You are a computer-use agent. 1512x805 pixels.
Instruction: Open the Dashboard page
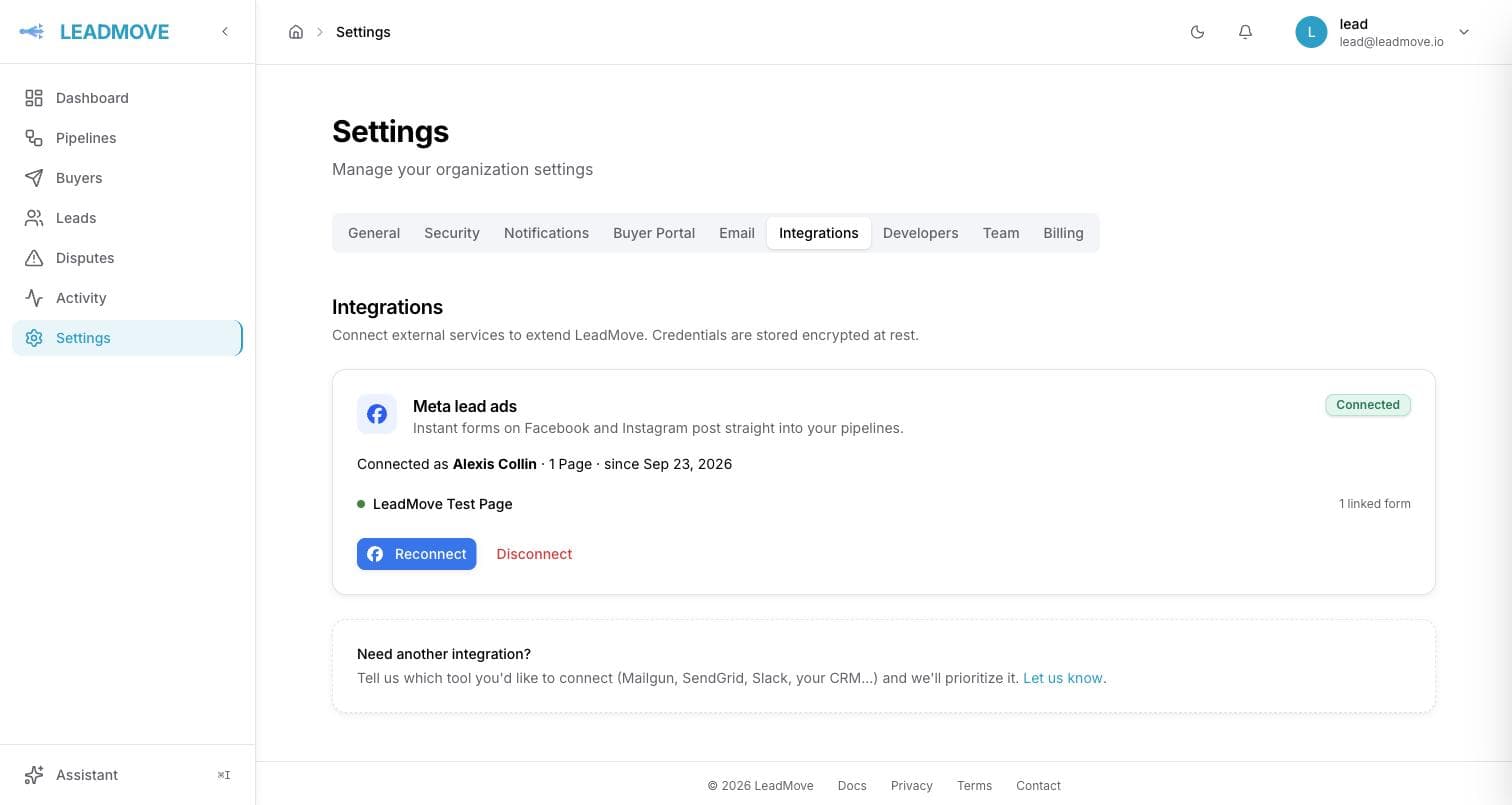coord(127,98)
